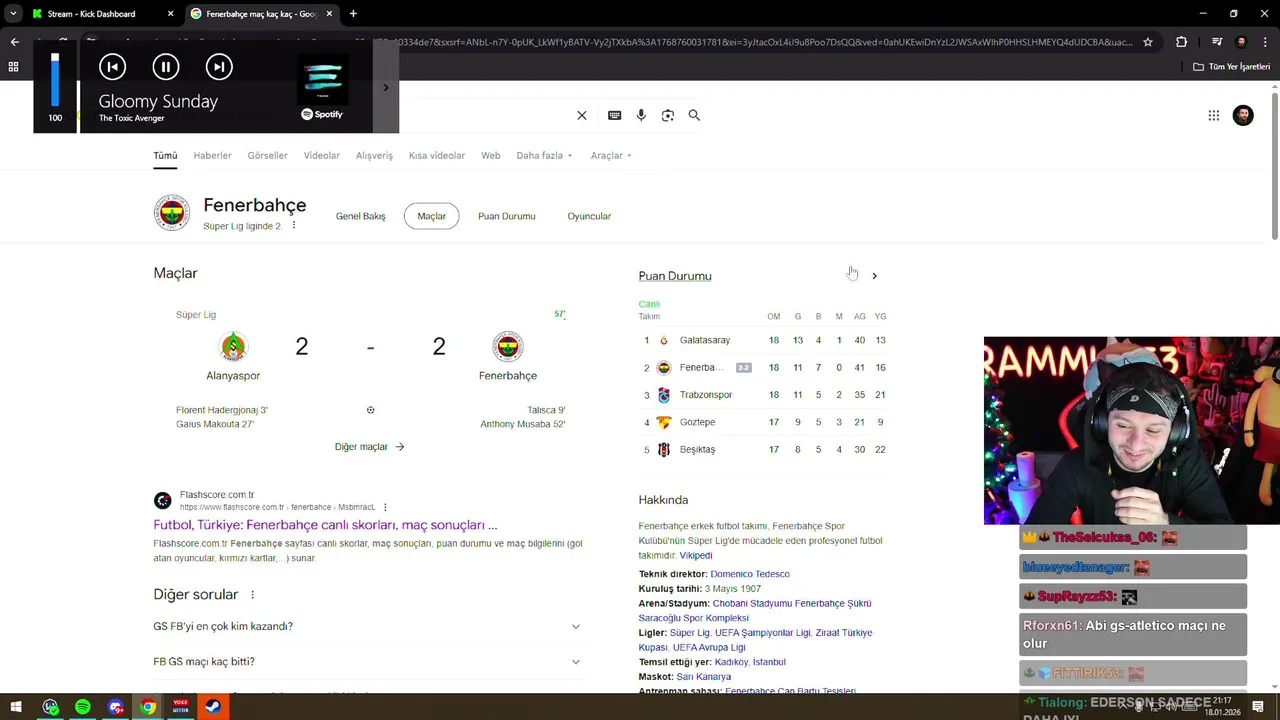Open the Araçlar dropdown
Screen dimensions: 1280x720
pos(610,155)
